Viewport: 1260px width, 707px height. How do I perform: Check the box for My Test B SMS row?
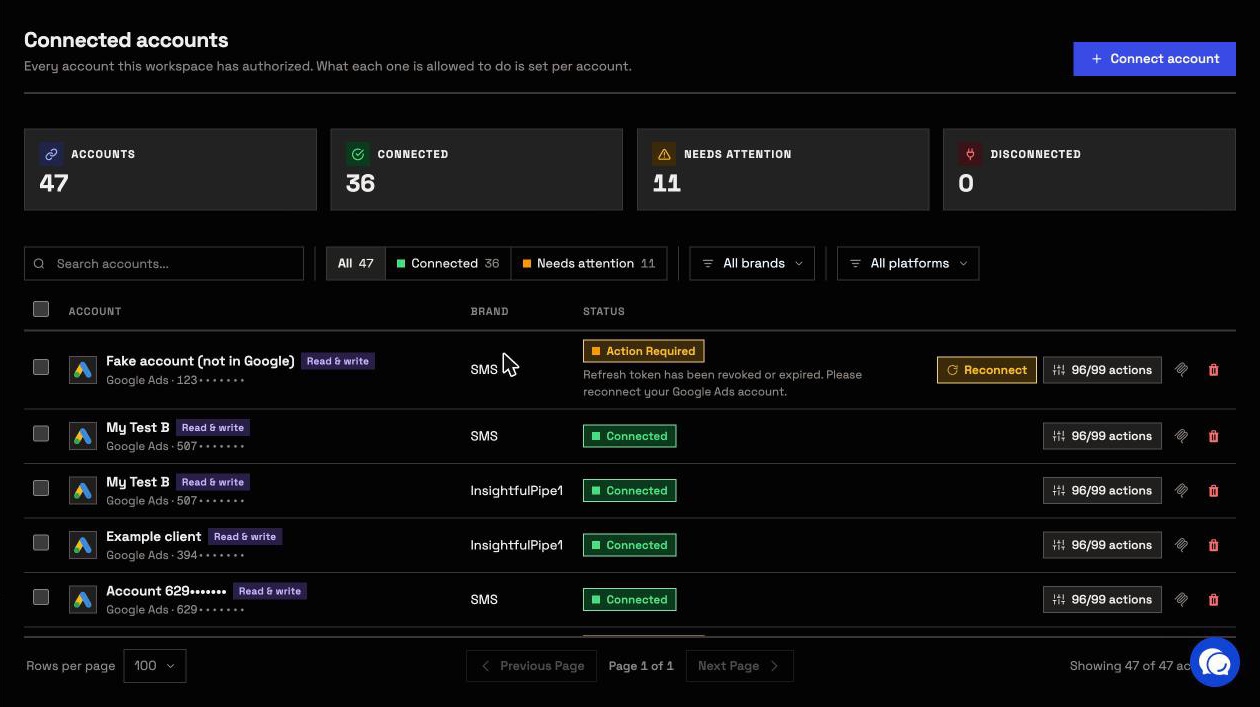click(x=41, y=433)
